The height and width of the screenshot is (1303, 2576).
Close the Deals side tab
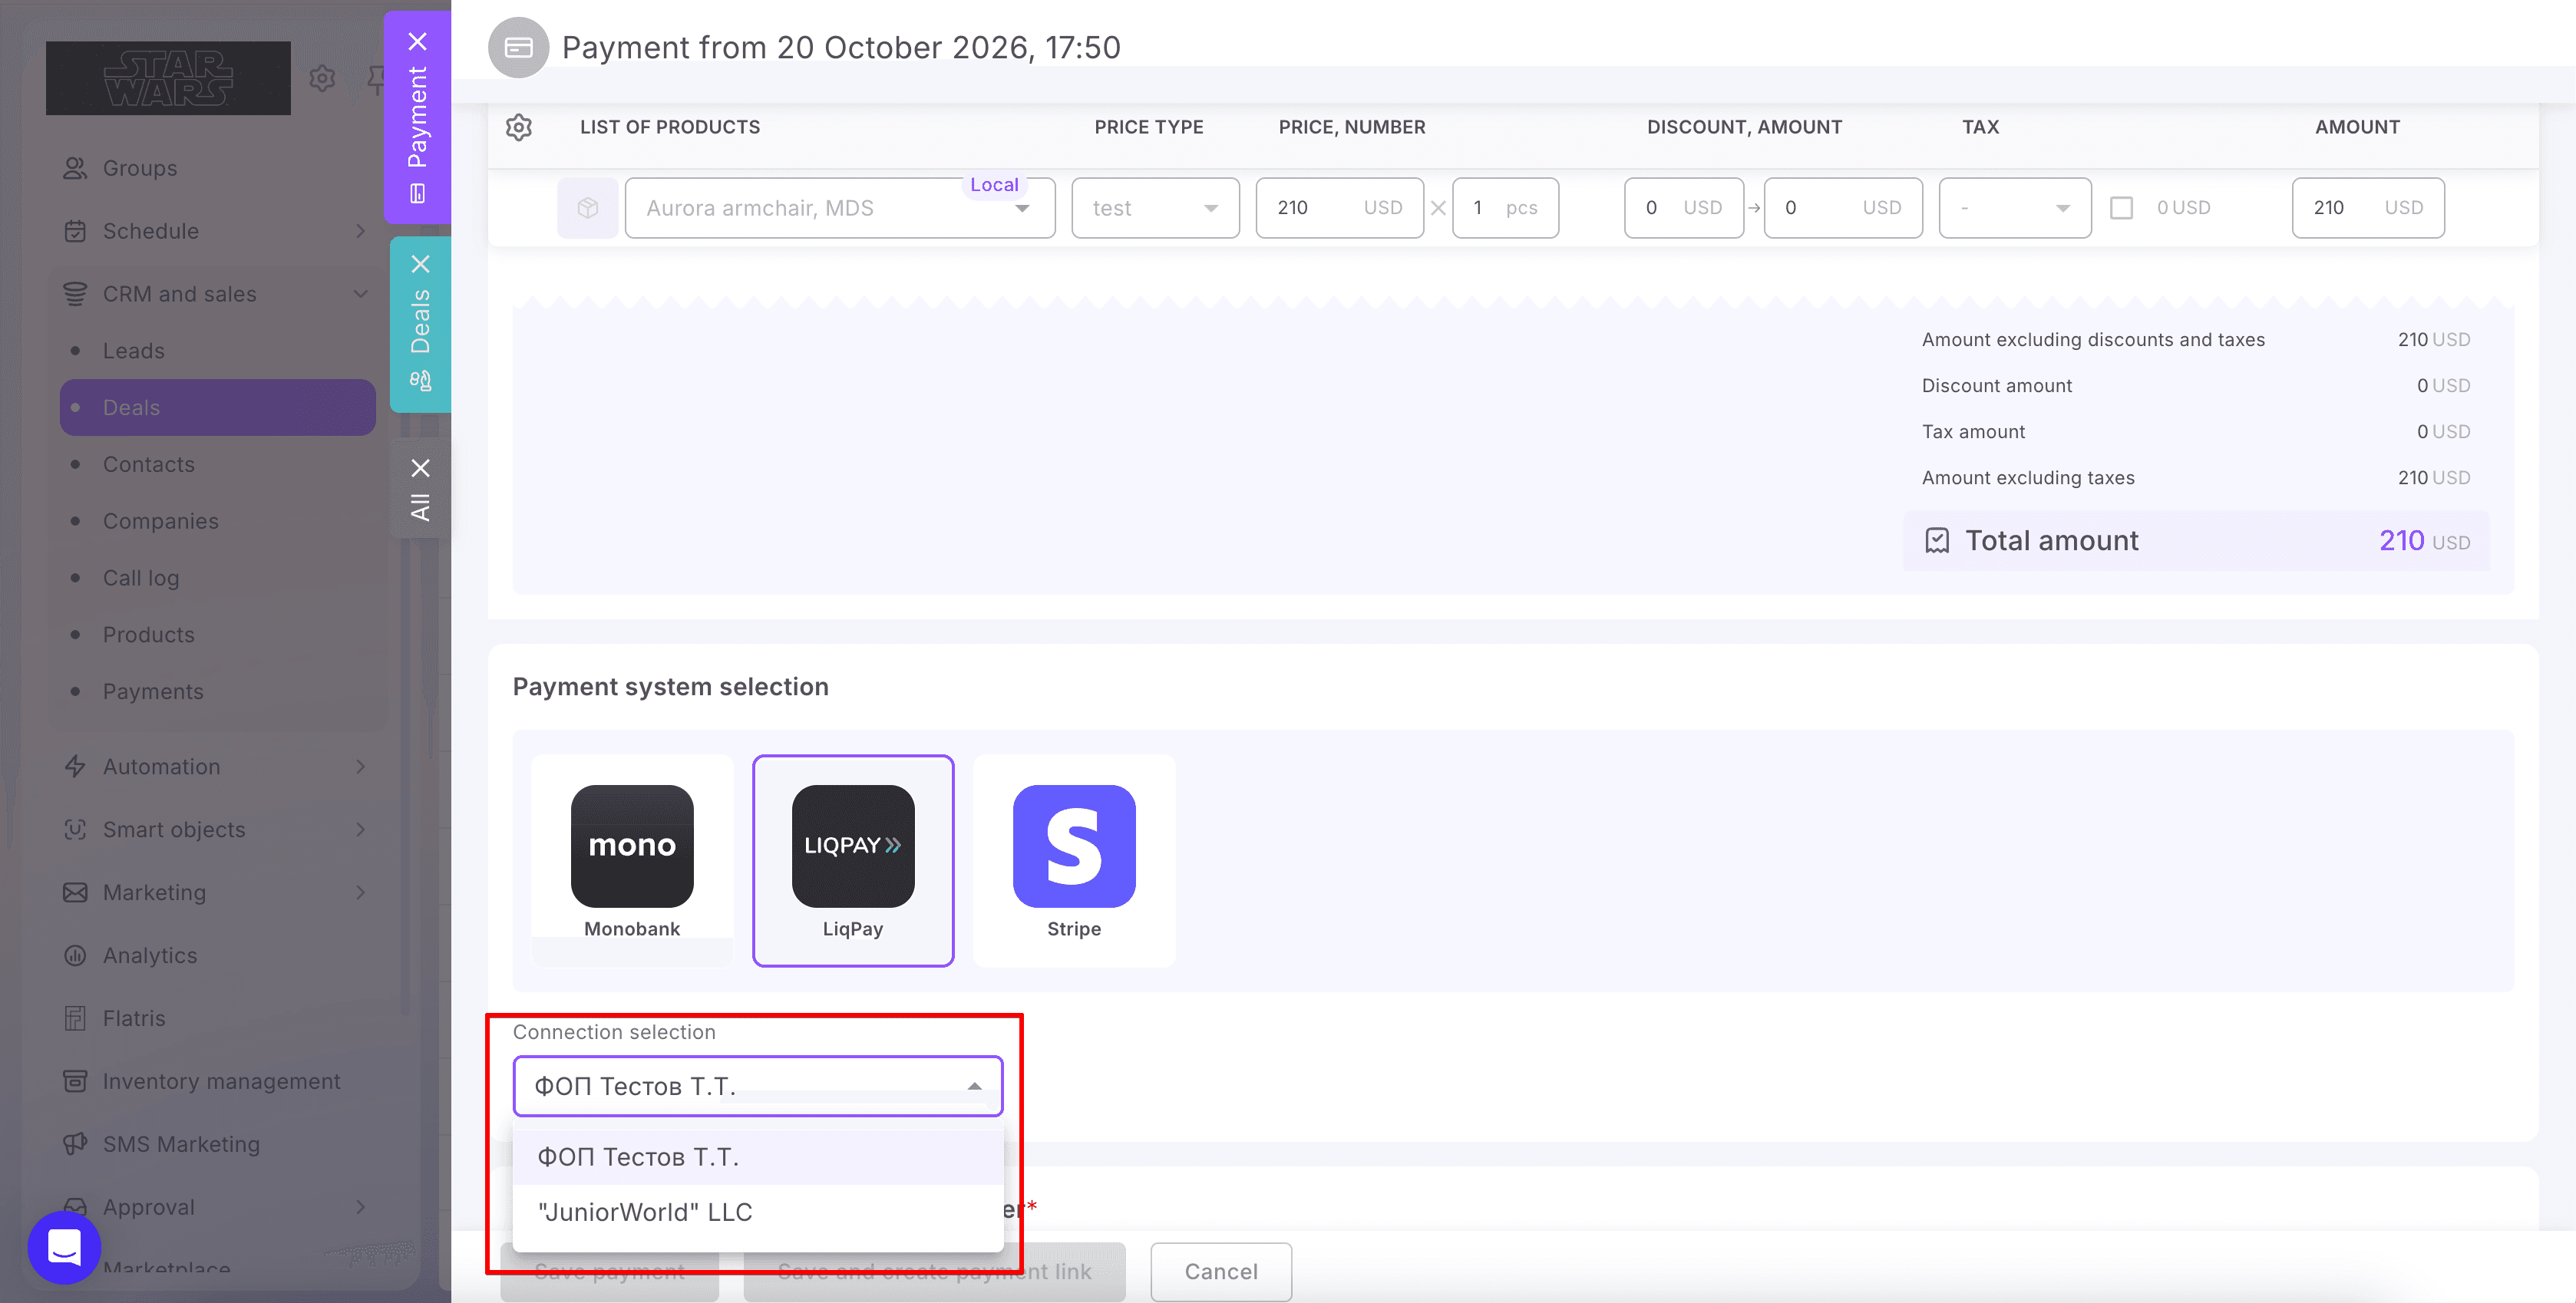[421, 264]
